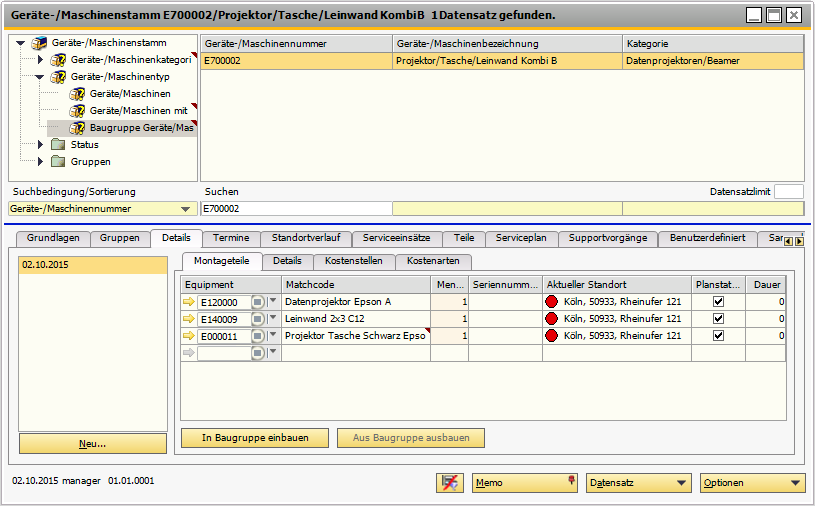Image resolution: width=815 pixels, height=506 pixels.
Task: Open chooser button beside E000011
Action: tap(257, 336)
